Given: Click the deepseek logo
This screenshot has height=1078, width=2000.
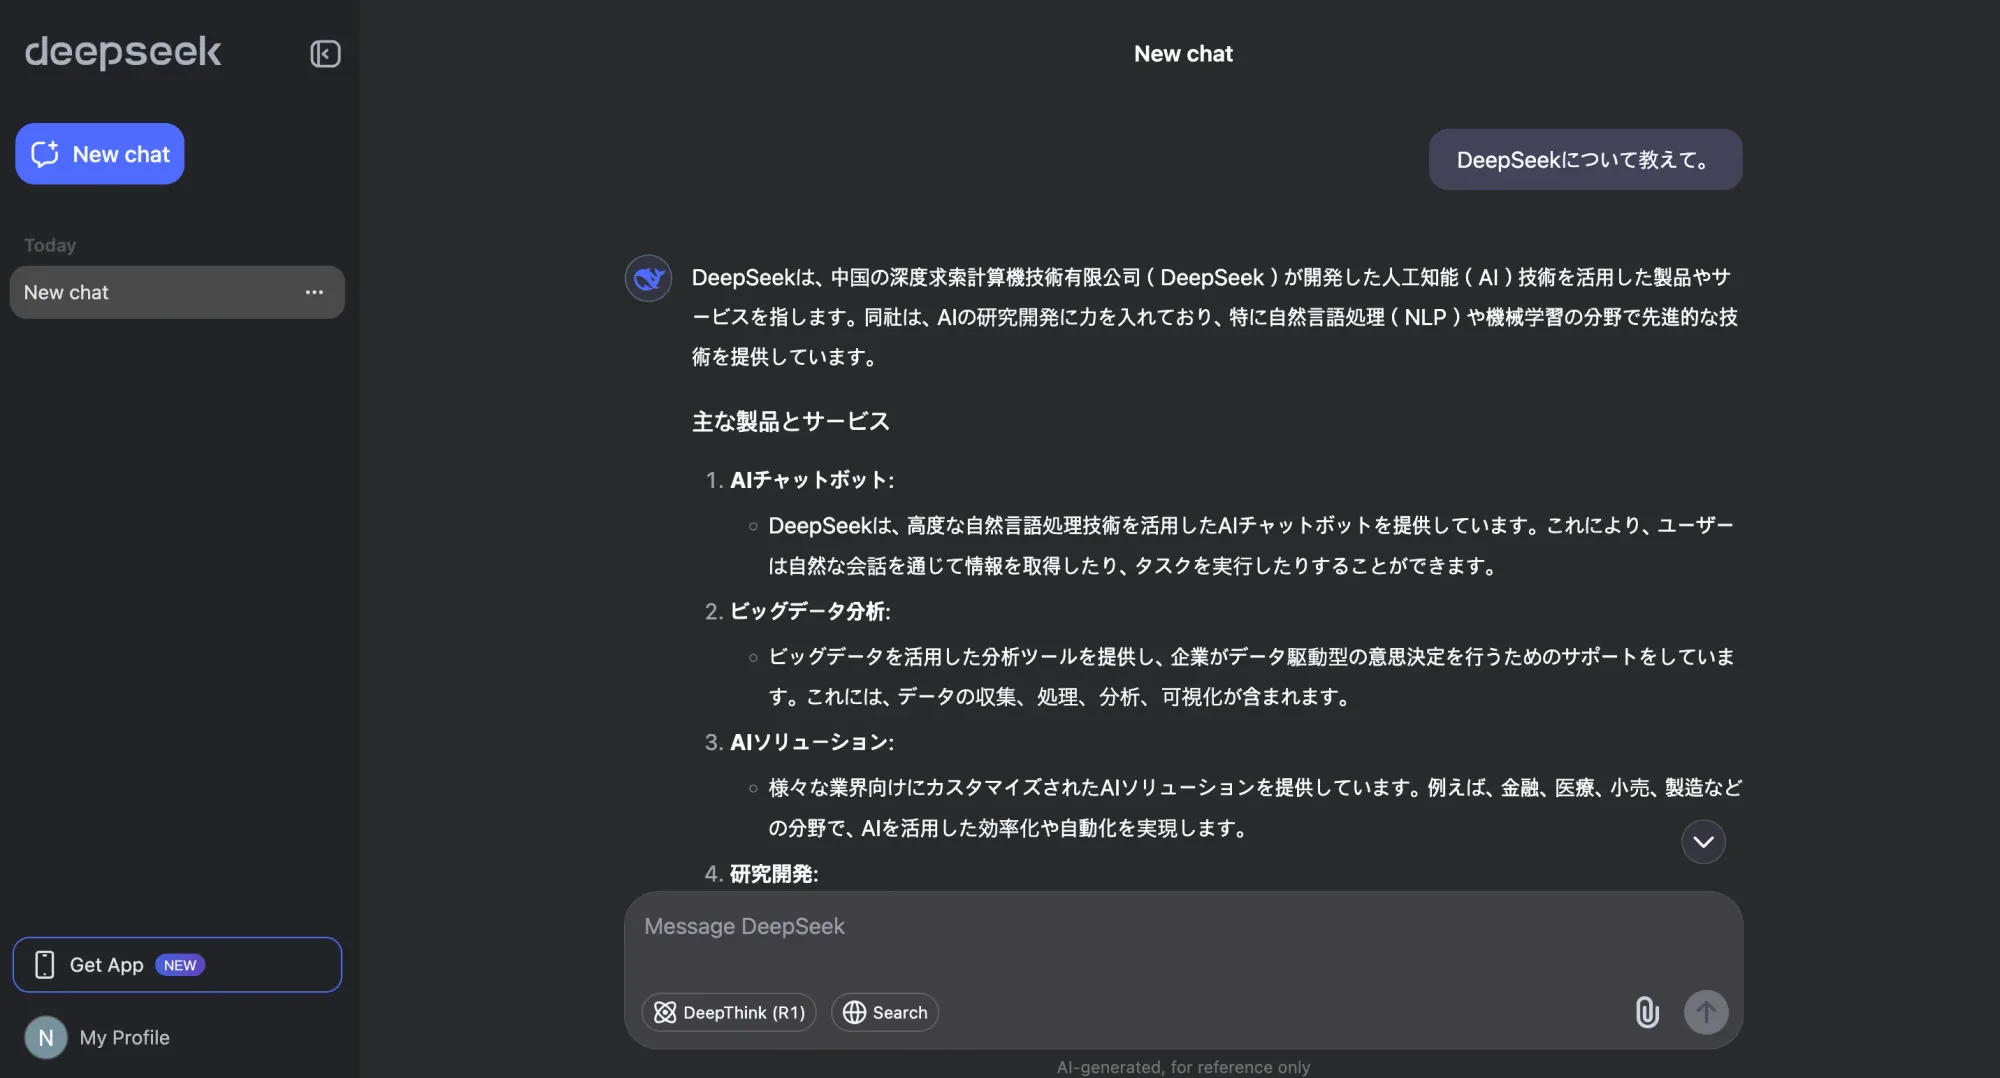Looking at the screenshot, I should pyautogui.click(x=123, y=52).
